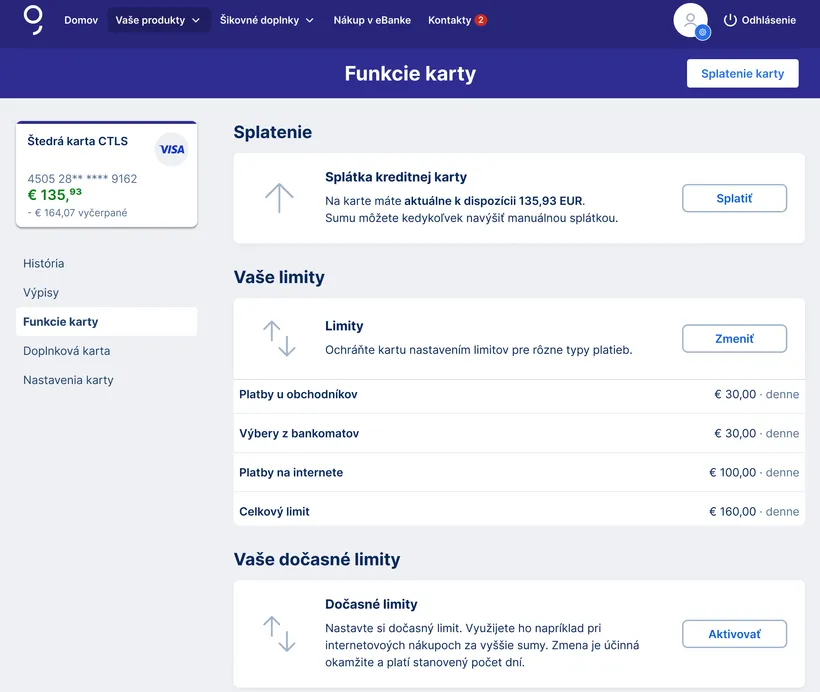Open the História sidebar section
The image size is (820, 692).
(44, 264)
